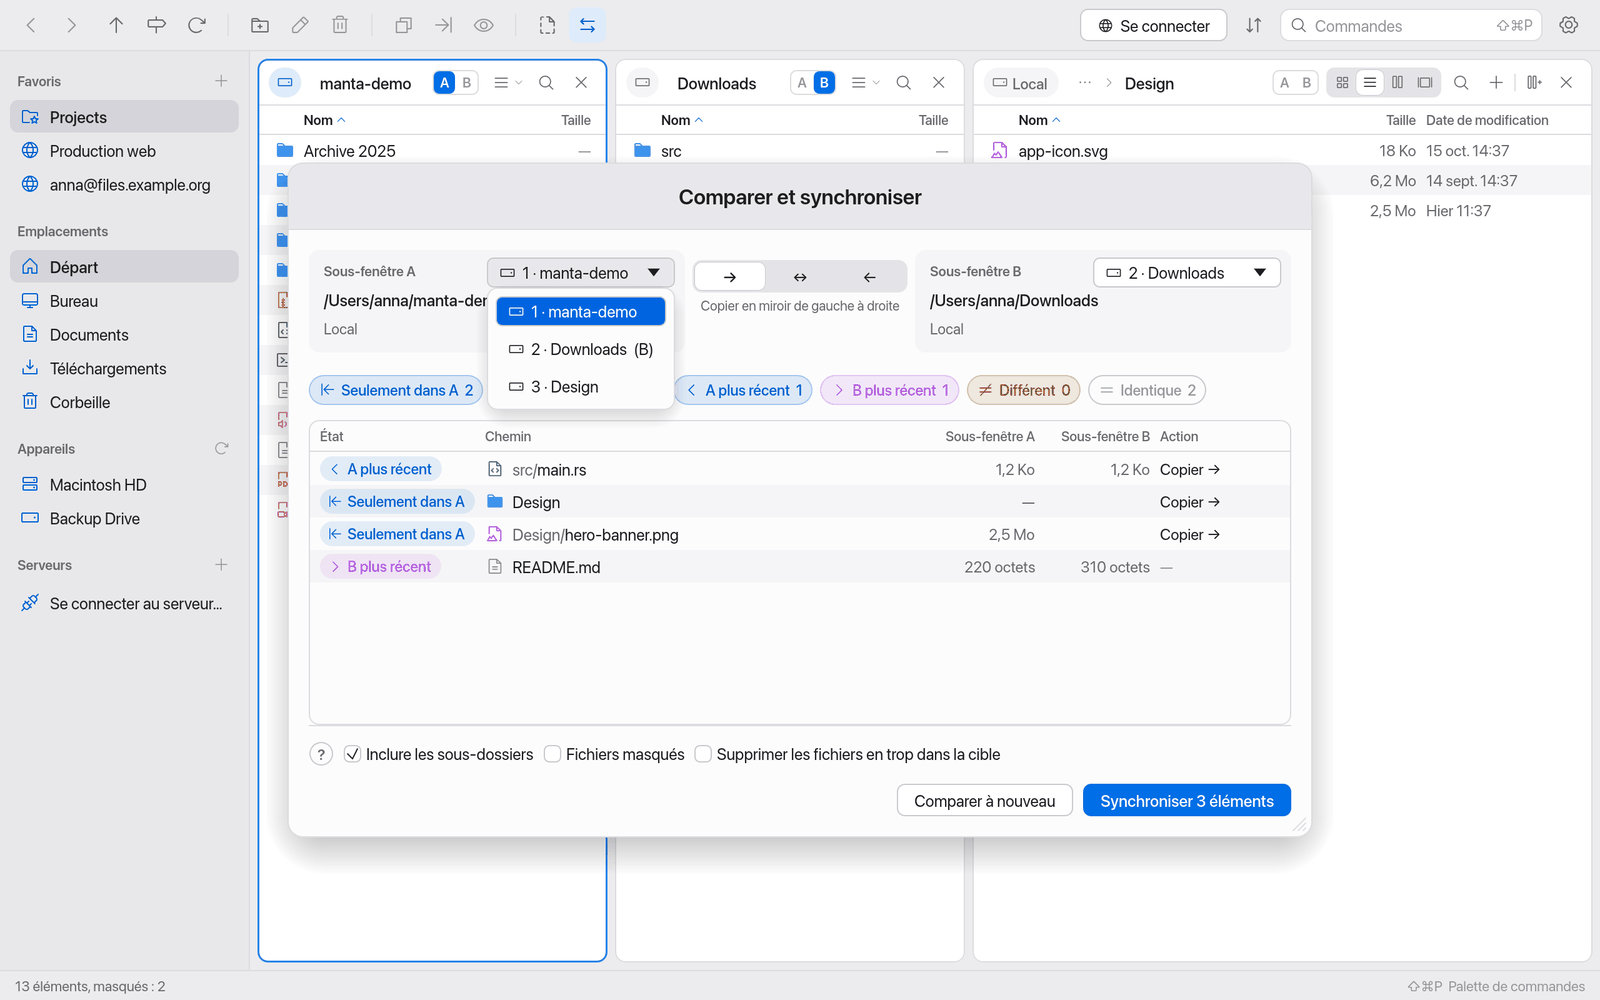The height and width of the screenshot is (1000, 1600).
Task: Switch Design pane to column view
Action: tap(1397, 83)
